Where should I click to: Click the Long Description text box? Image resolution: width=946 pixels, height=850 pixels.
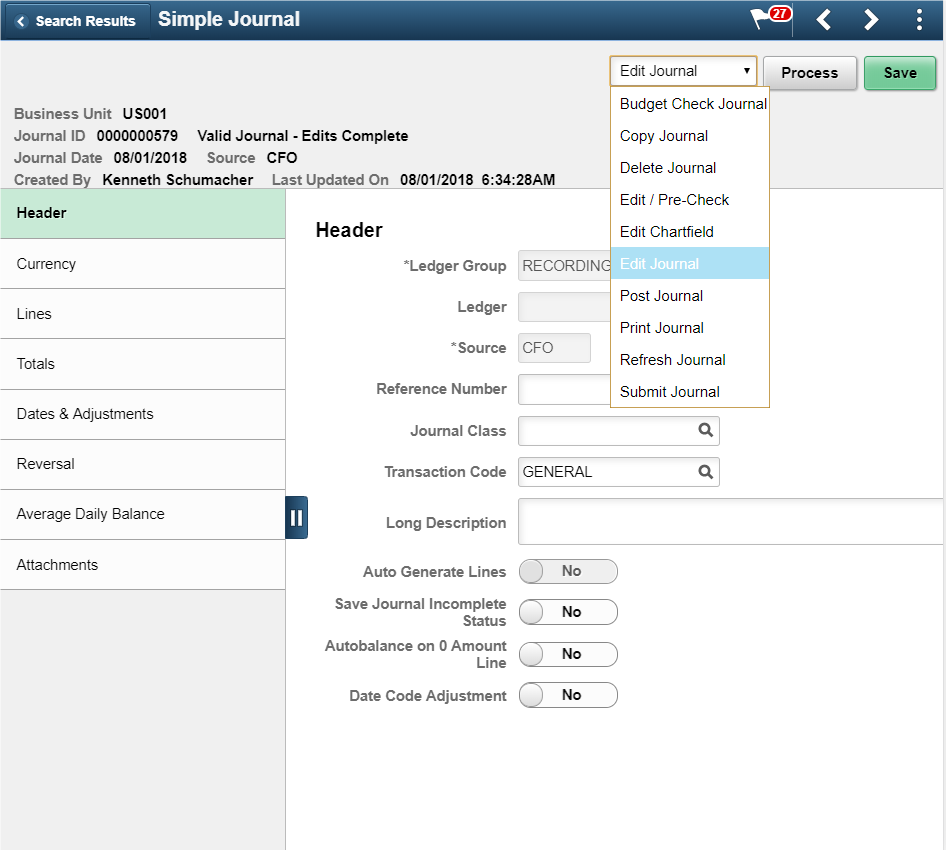coord(730,522)
